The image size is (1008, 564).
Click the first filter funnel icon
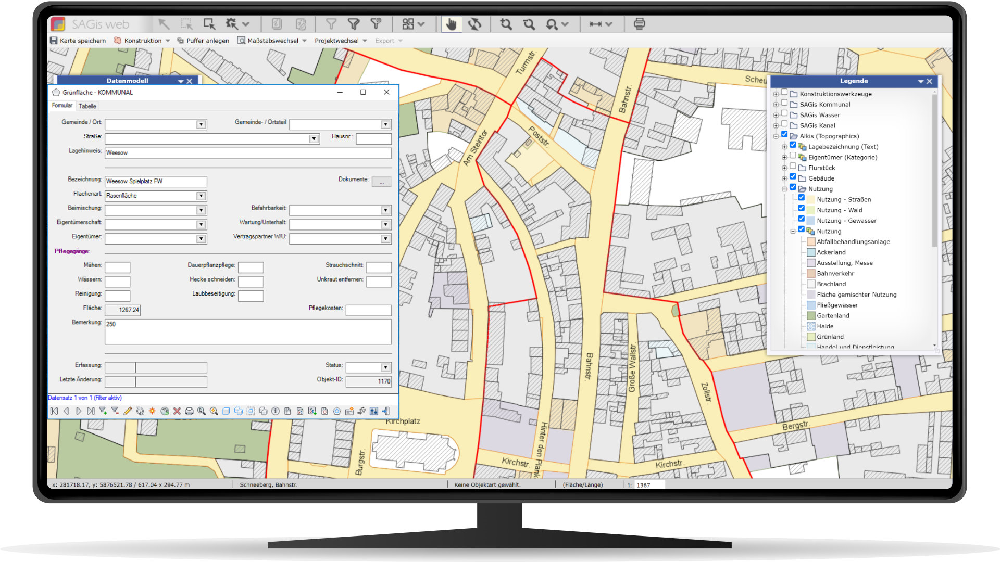332,23
